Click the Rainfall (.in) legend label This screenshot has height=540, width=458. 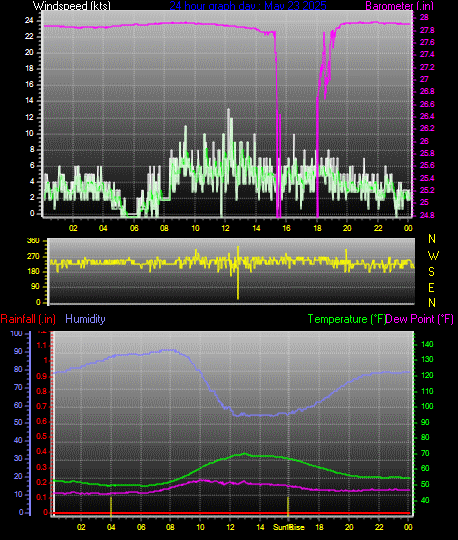coord(28,319)
